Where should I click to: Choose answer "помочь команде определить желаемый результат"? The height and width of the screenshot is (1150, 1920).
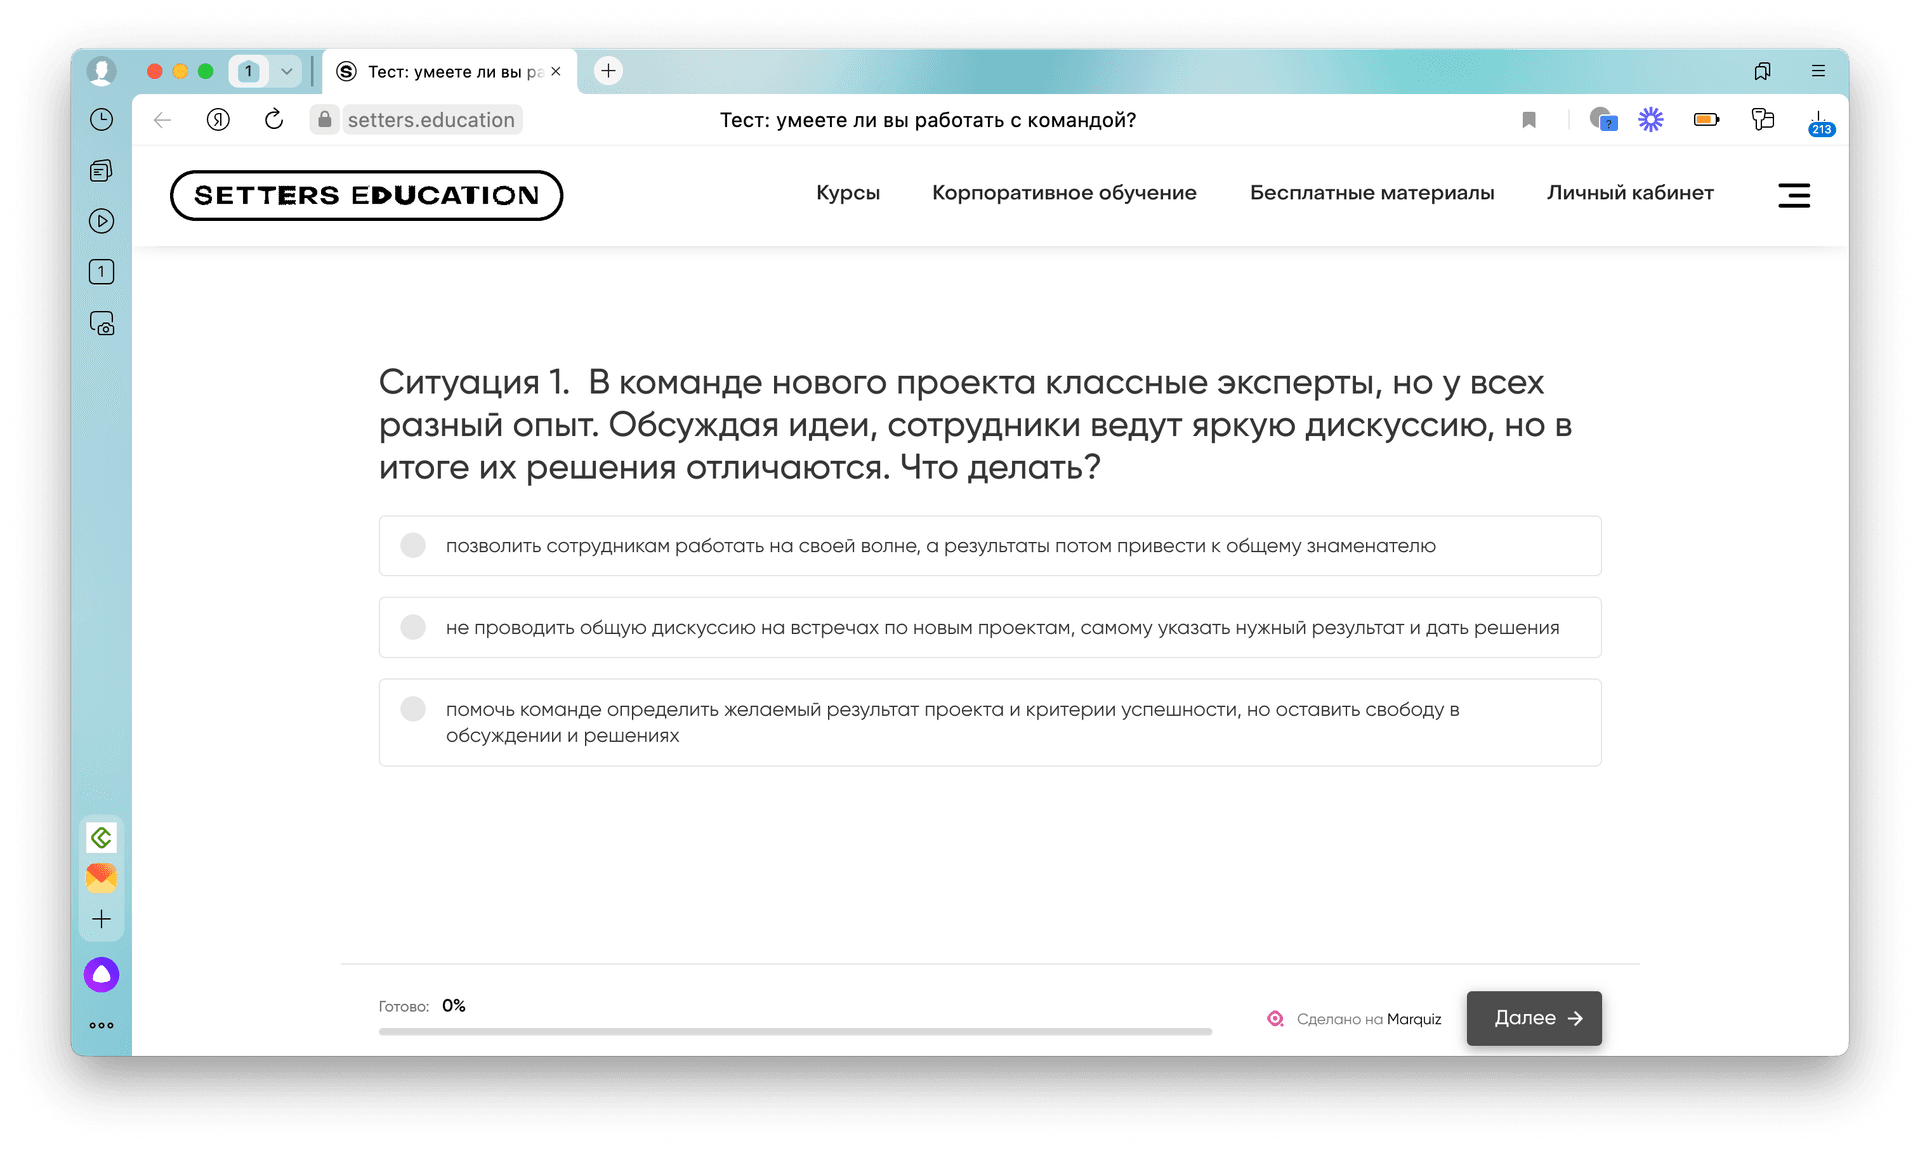coord(413,709)
